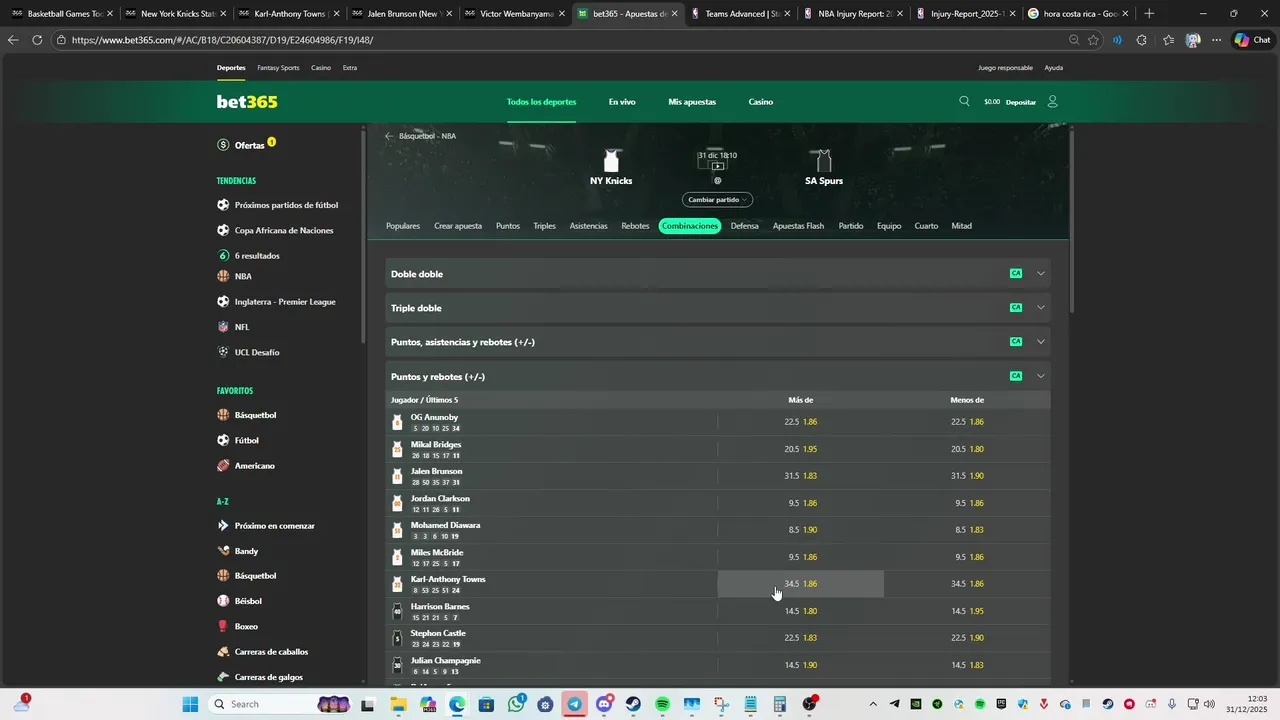The height and width of the screenshot is (720, 1280).
Task: Select the Defensa tab
Action: click(x=744, y=226)
